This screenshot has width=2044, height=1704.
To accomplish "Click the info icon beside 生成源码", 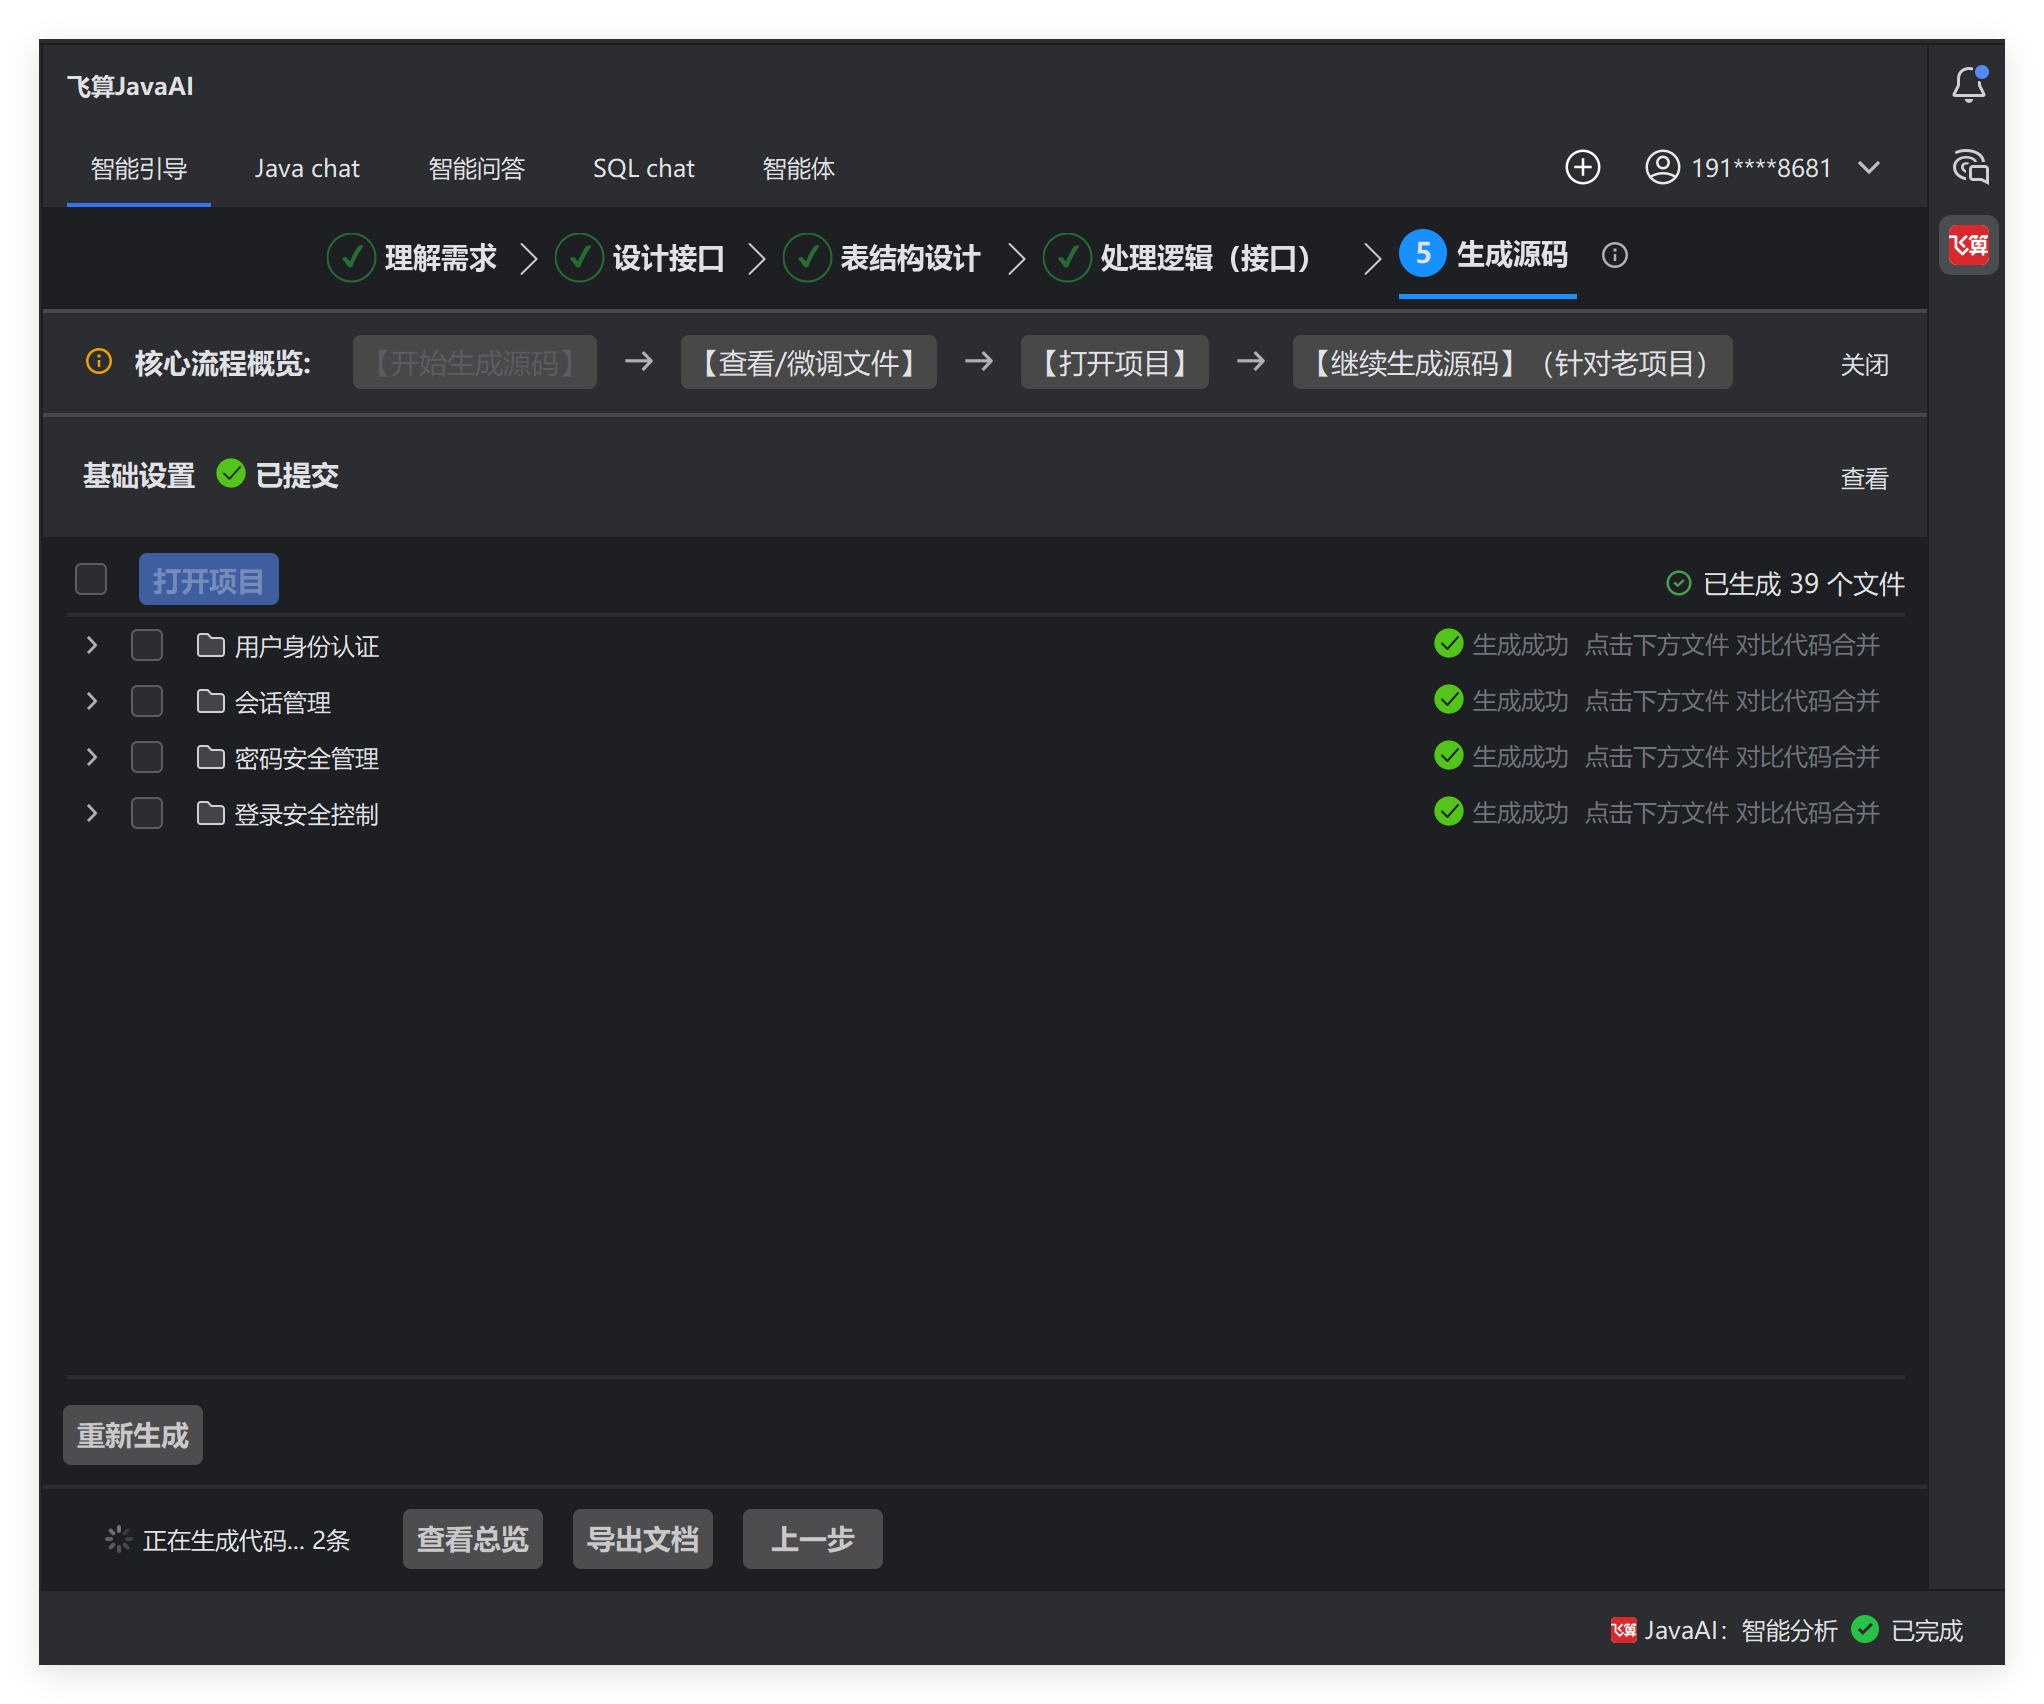I will [x=1614, y=256].
